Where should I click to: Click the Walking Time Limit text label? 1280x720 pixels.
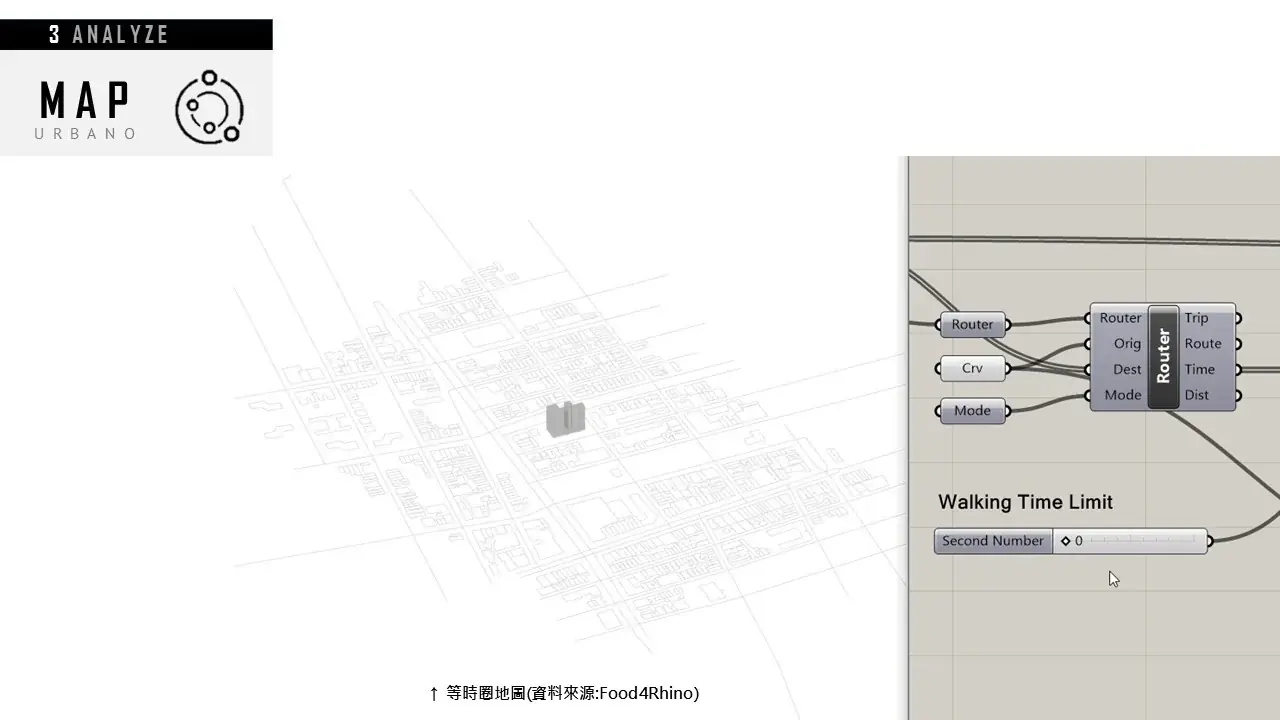click(x=1025, y=502)
